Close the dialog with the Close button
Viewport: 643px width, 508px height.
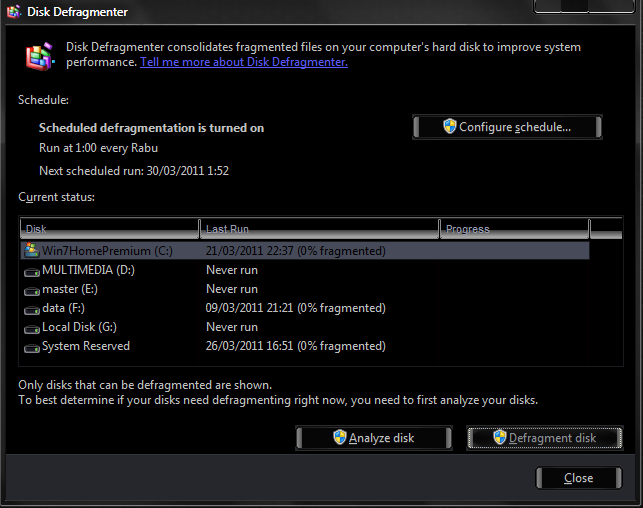coord(579,478)
